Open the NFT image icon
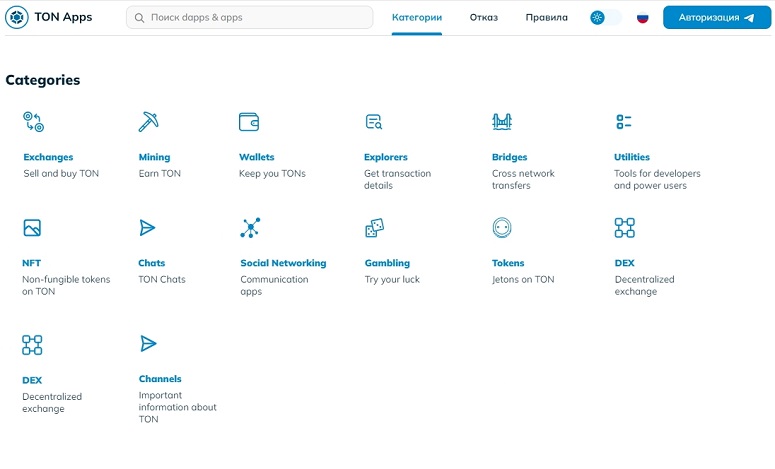775x469 pixels. [x=32, y=228]
